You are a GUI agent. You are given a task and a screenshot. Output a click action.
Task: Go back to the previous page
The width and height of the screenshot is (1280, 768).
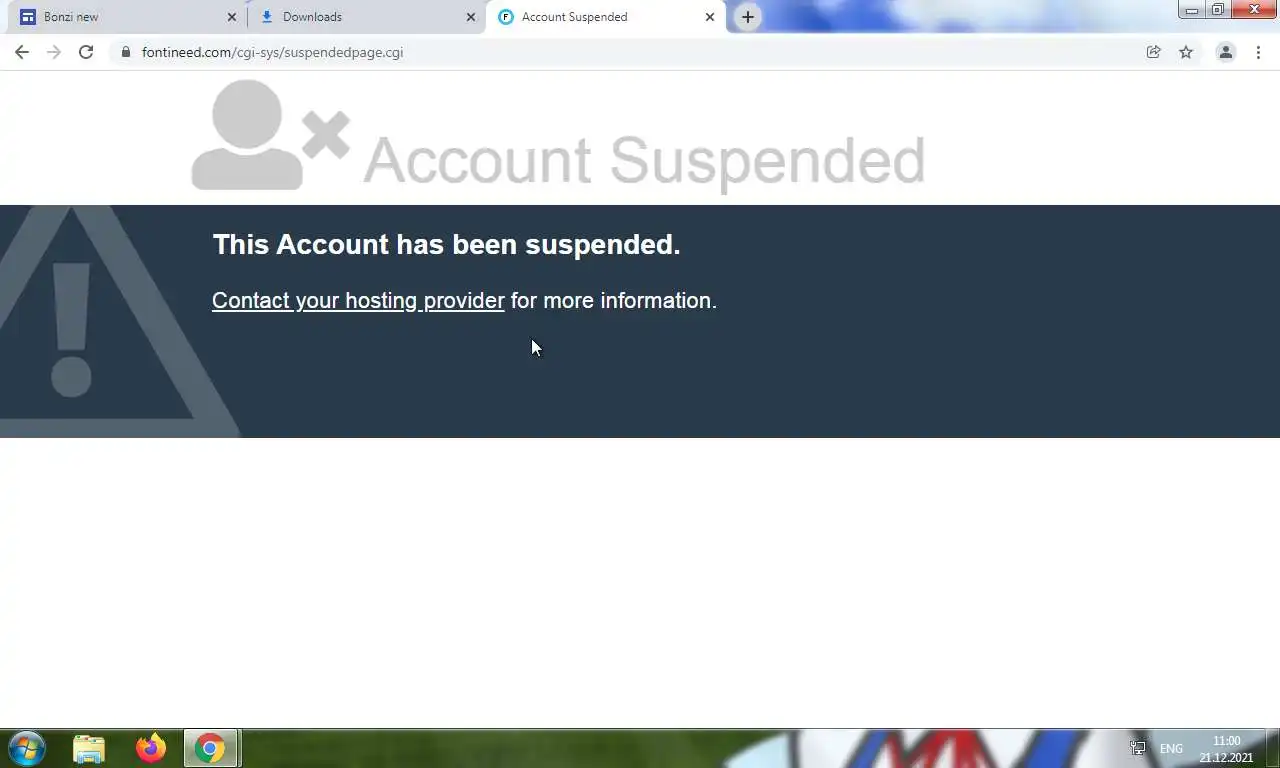point(22,52)
